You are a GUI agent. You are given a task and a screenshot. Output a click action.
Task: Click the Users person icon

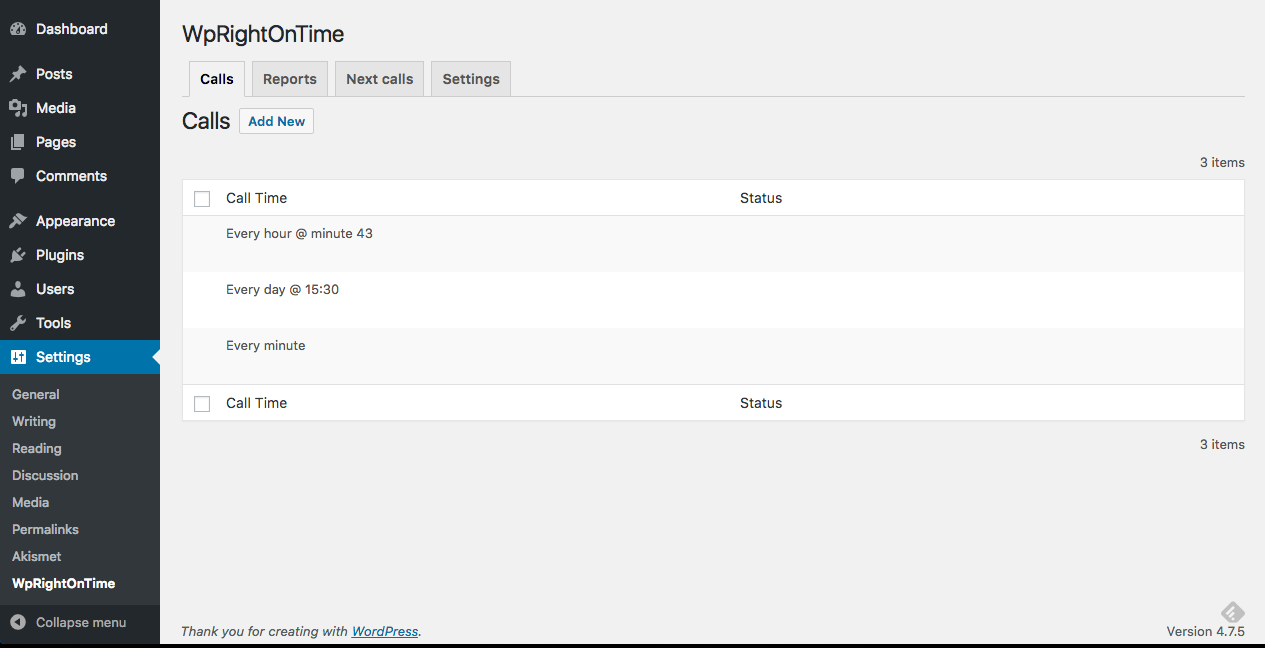(18, 289)
